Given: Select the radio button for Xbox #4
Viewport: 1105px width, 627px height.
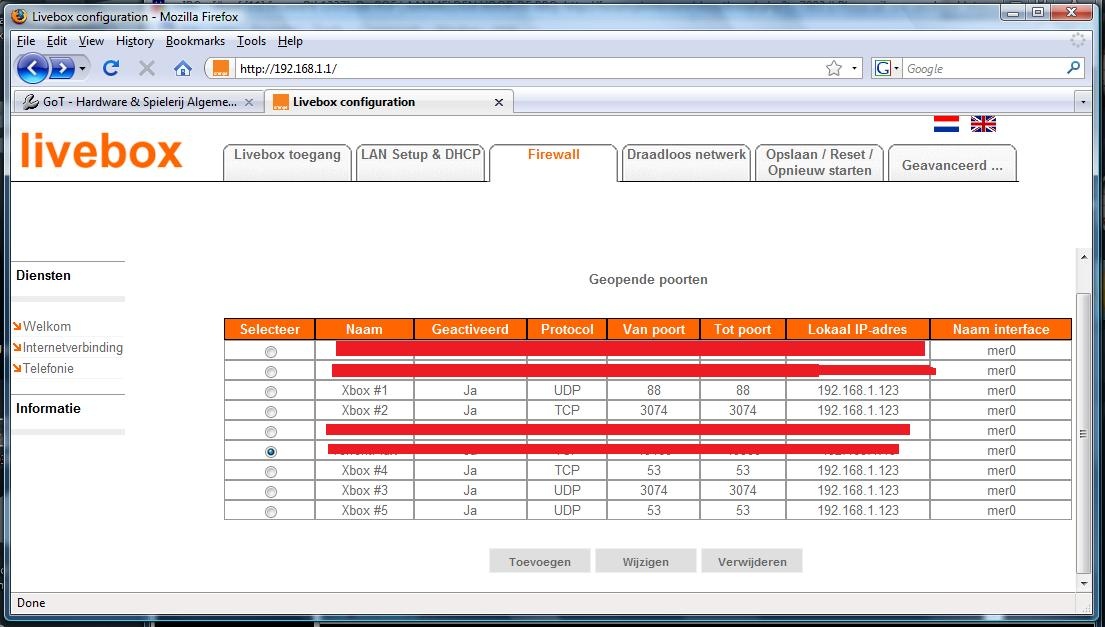Looking at the screenshot, I should [x=271, y=472].
